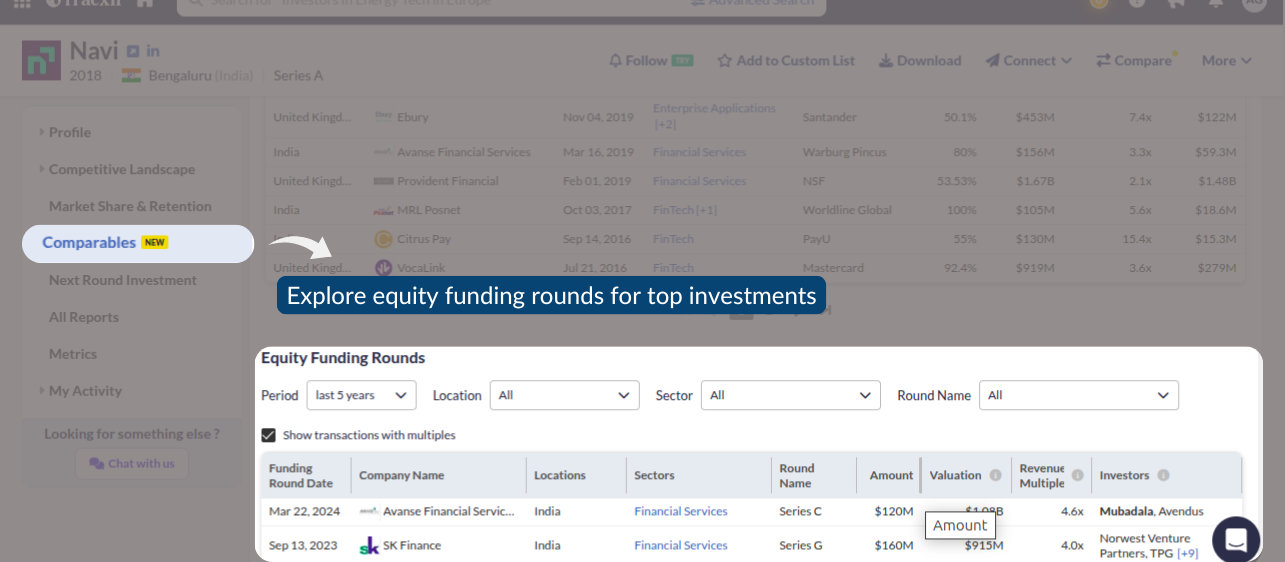Click the Valuation info icon
The image size is (1285, 562).
(995, 475)
